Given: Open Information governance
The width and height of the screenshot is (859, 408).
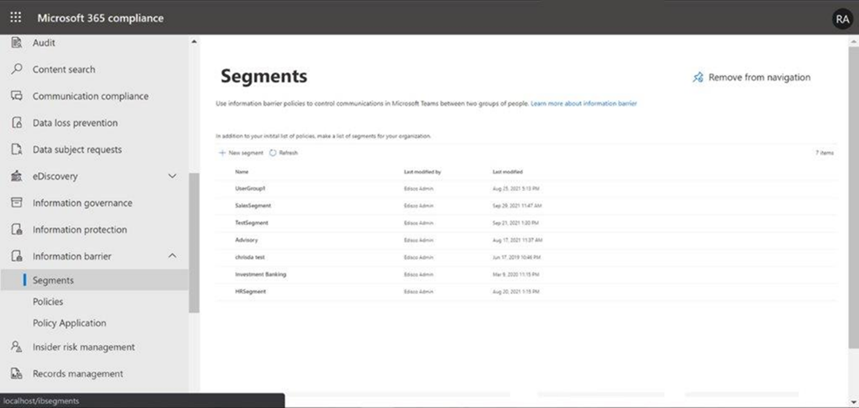Looking at the screenshot, I should point(82,203).
